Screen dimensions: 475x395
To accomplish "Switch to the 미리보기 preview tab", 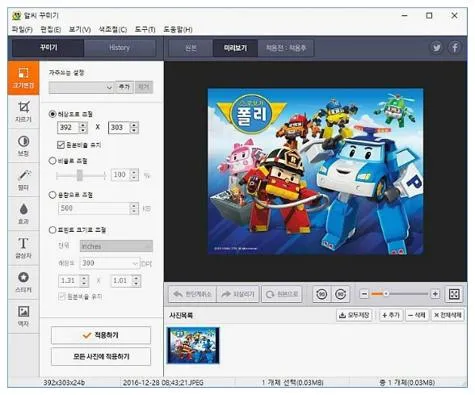I will coord(235,48).
